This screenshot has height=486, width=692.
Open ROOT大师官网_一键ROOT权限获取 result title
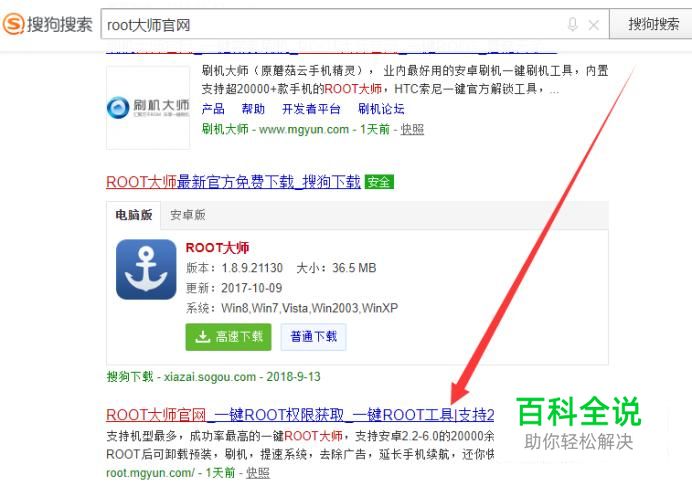[x=300, y=415]
